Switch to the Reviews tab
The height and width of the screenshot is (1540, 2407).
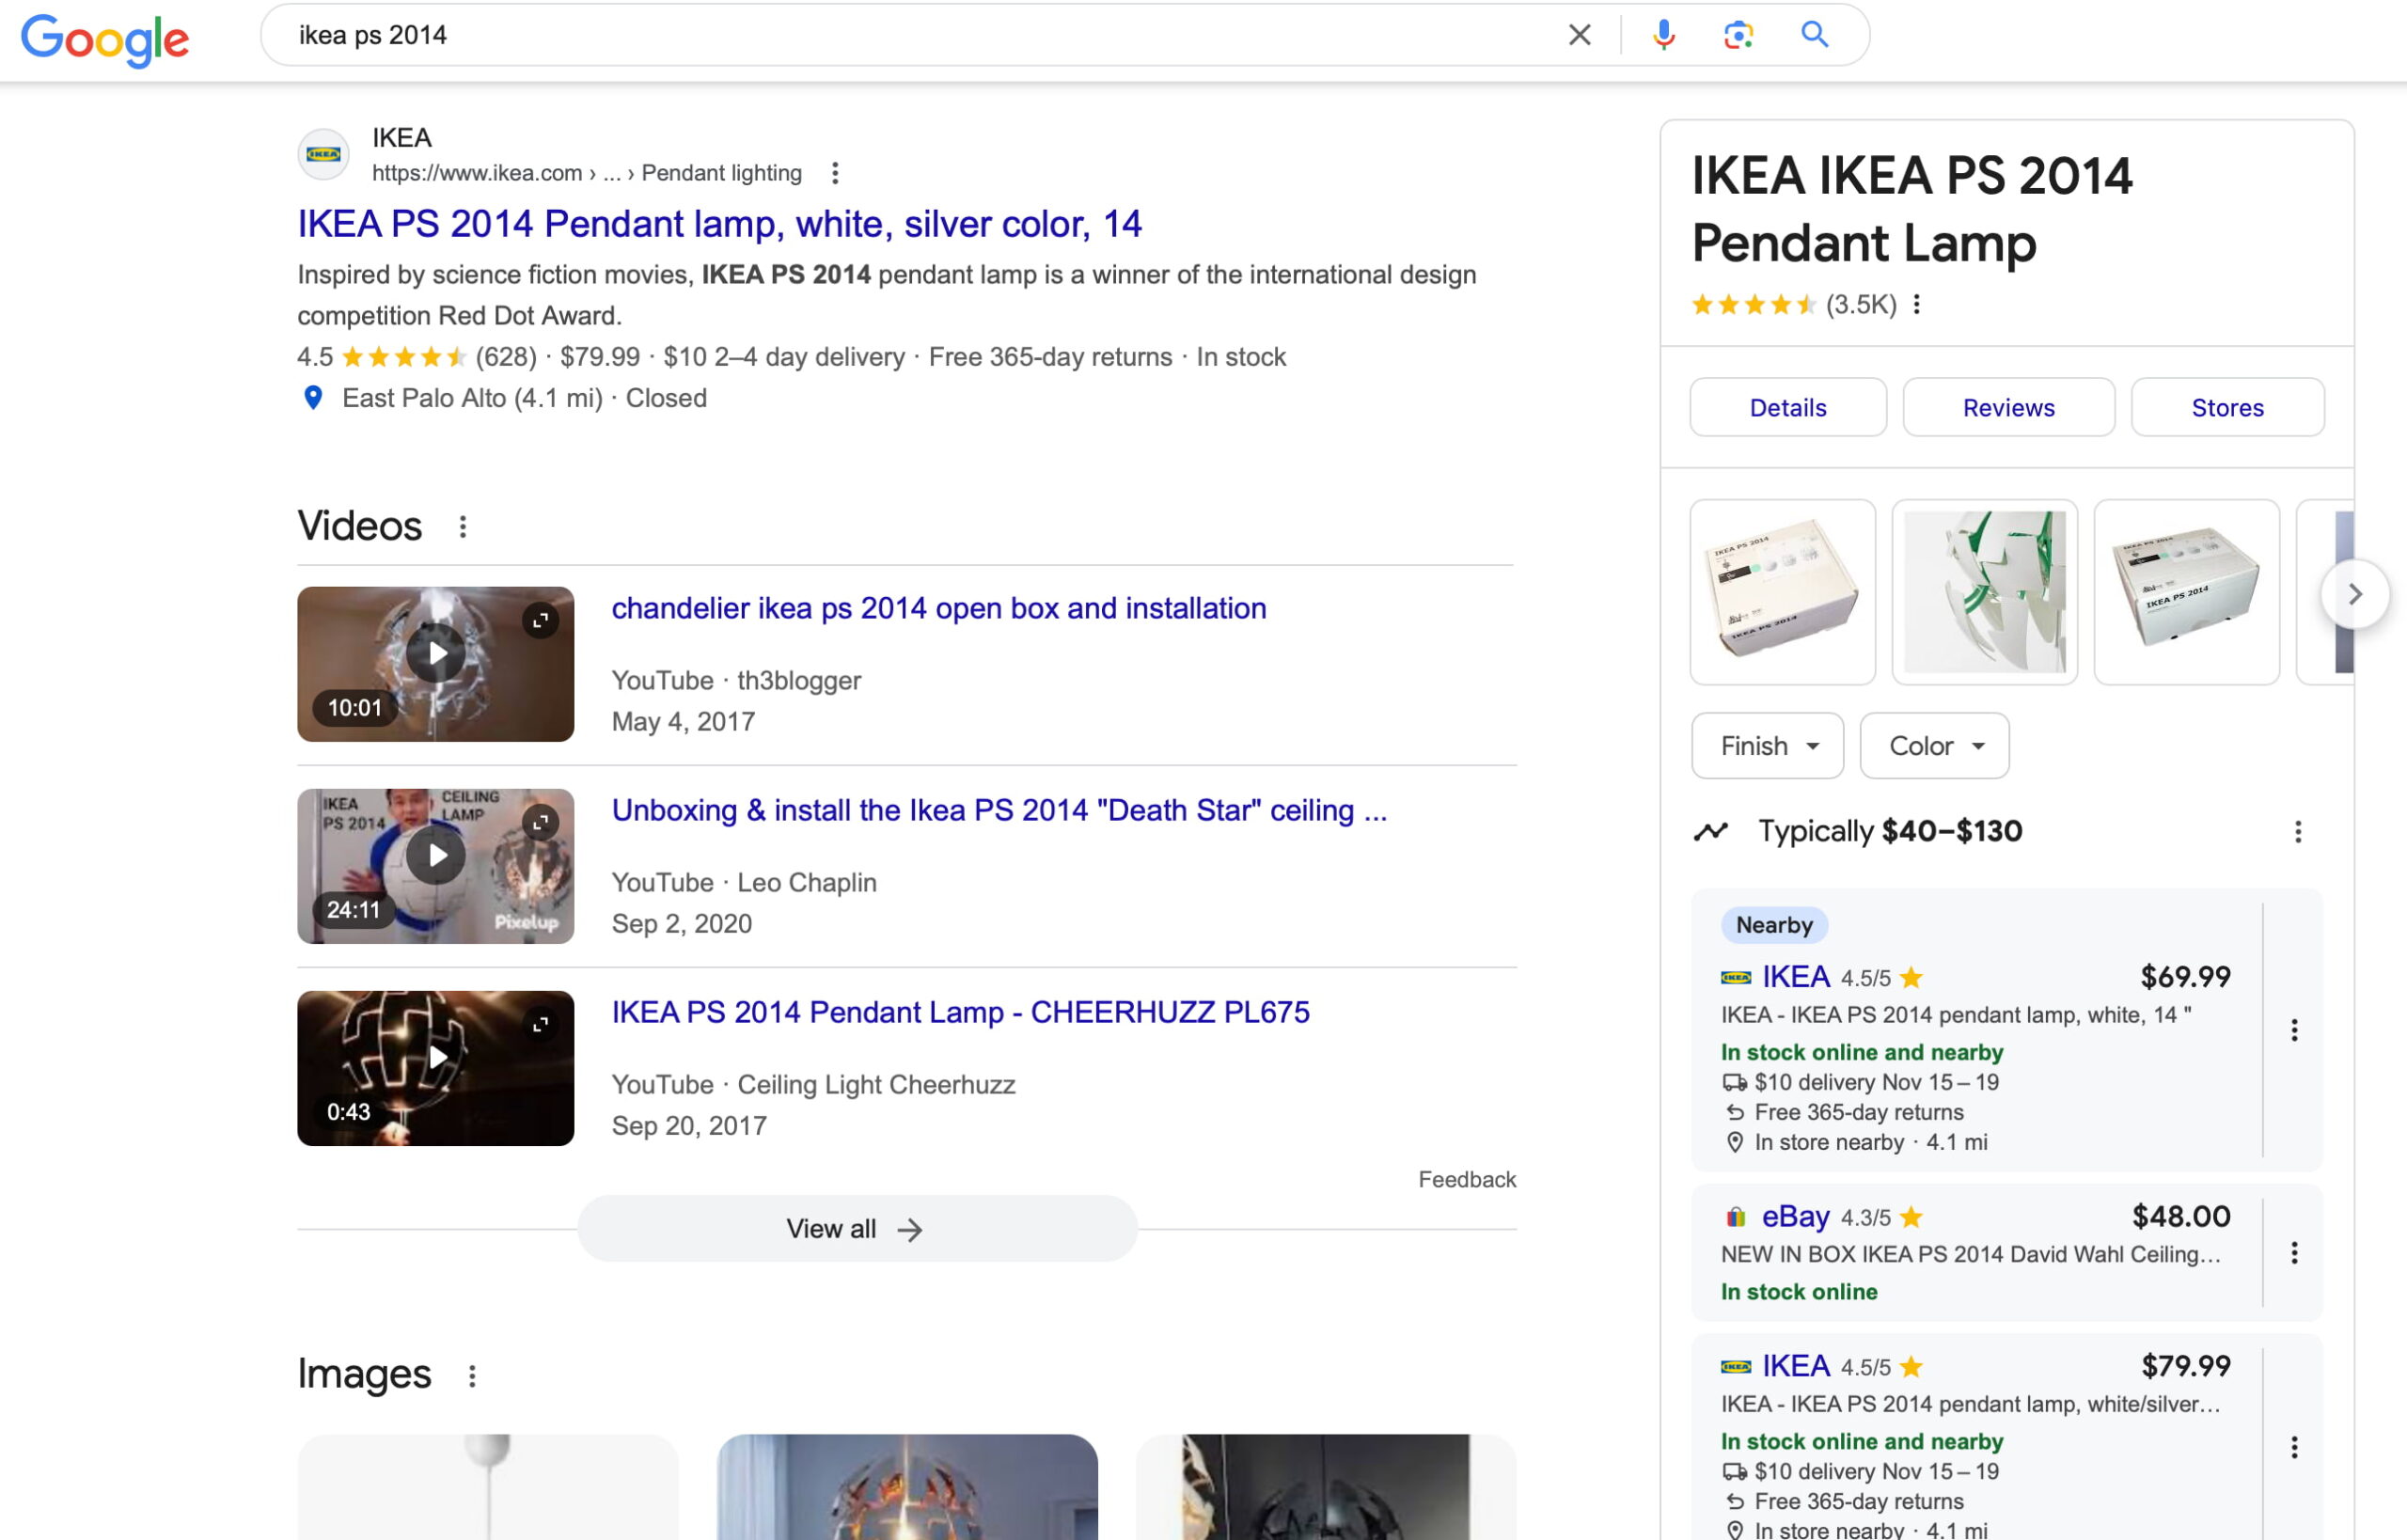[x=2008, y=408]
